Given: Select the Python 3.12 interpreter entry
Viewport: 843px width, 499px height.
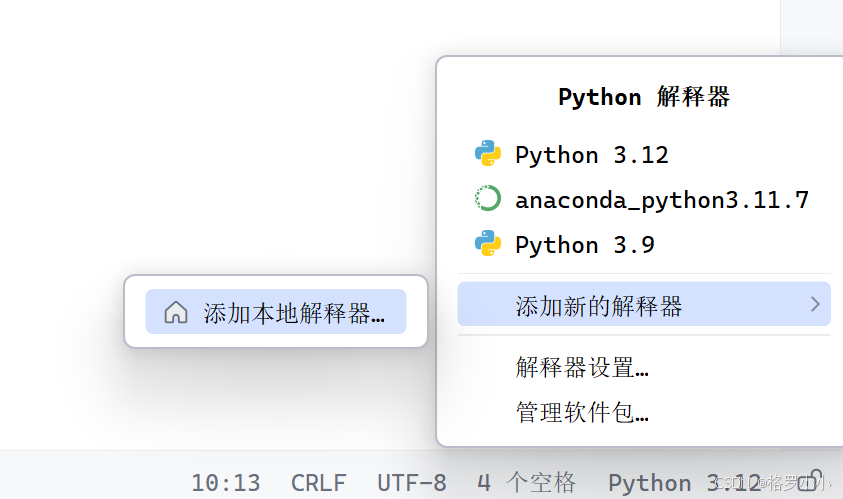Looking at the screenshot, I should click(x=644, y=155).
